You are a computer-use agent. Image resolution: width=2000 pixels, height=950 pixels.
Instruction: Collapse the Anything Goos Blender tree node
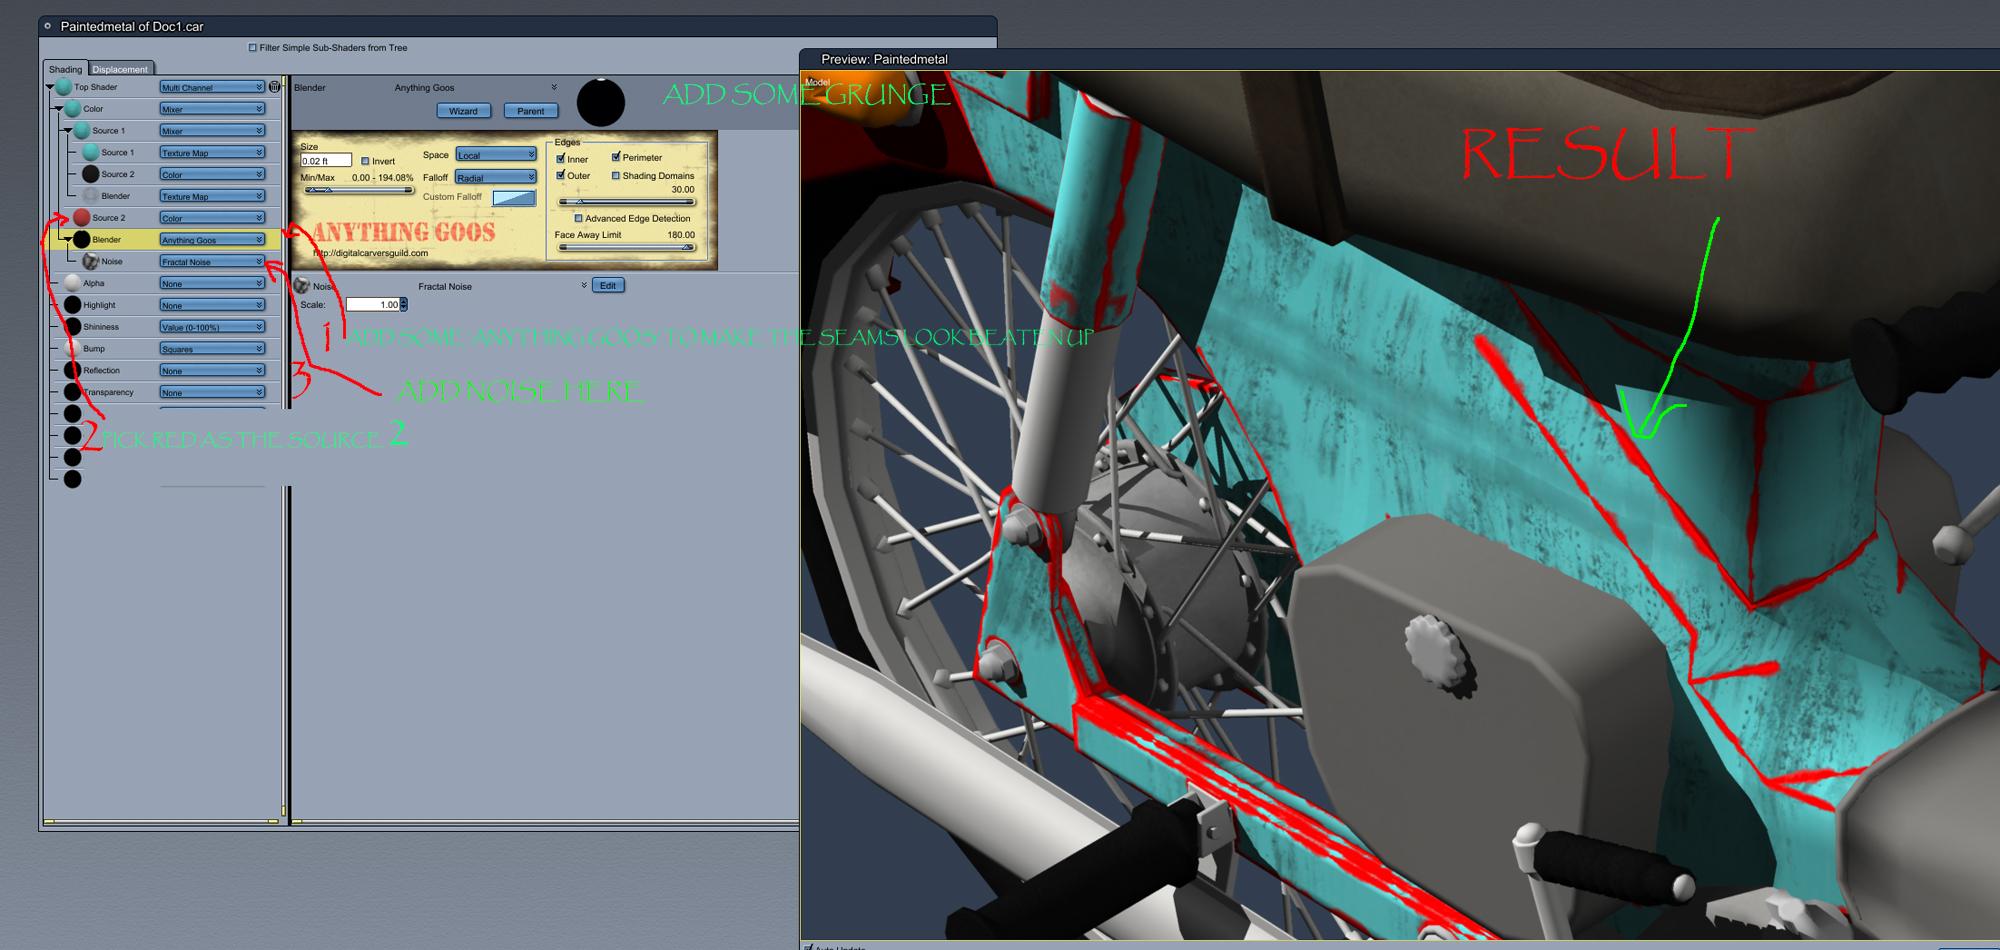coord(68,239)
